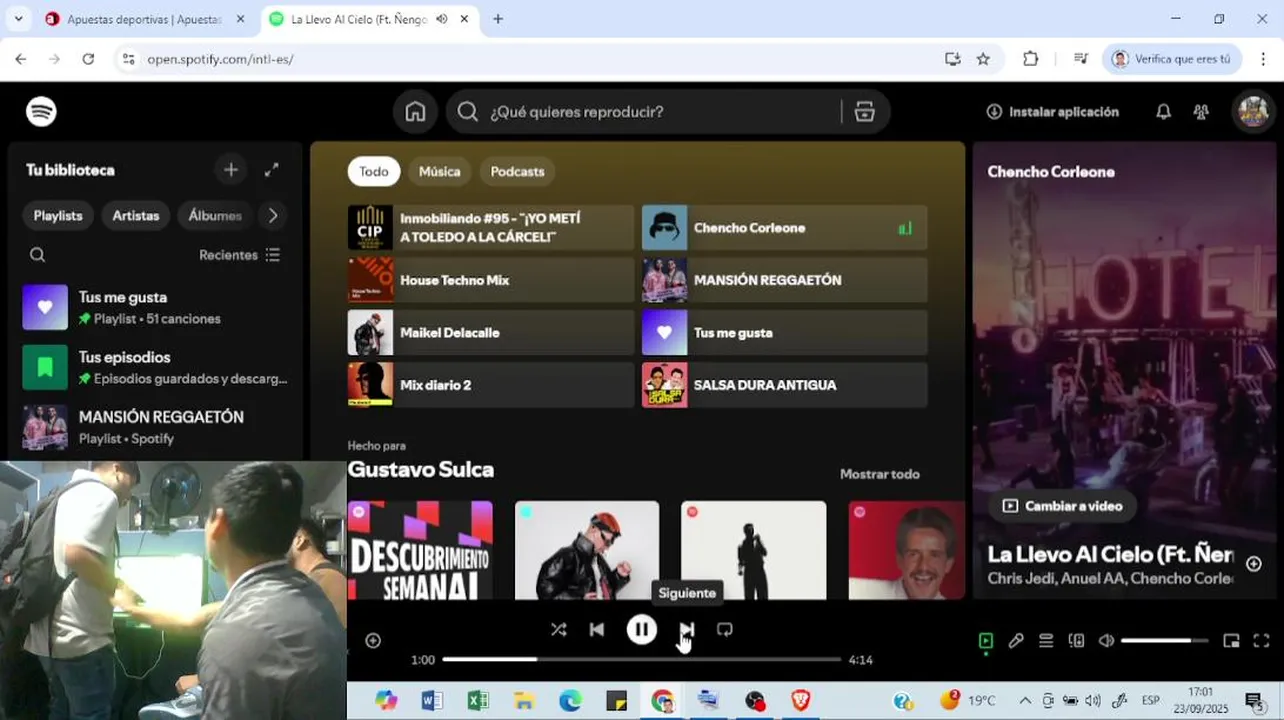
Task: Open the play queue
Action: [1046, 641]
